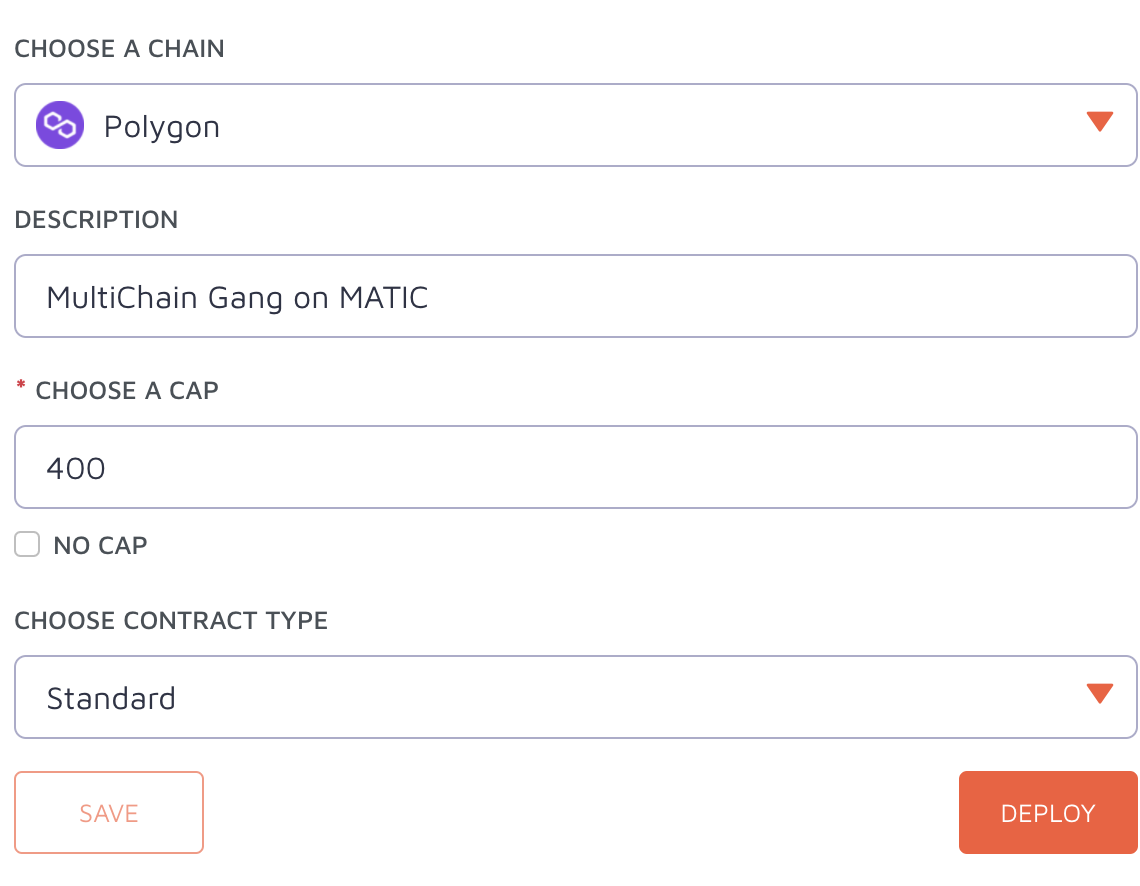The image size is (1140, 886).
Task: Expand contract type list via orange arrow
Action: 1099,693
